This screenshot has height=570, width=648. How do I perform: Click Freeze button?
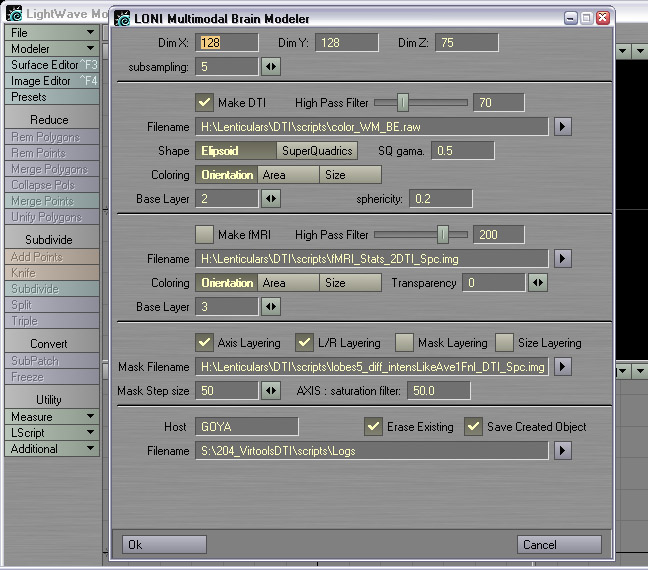pos(52,377)
